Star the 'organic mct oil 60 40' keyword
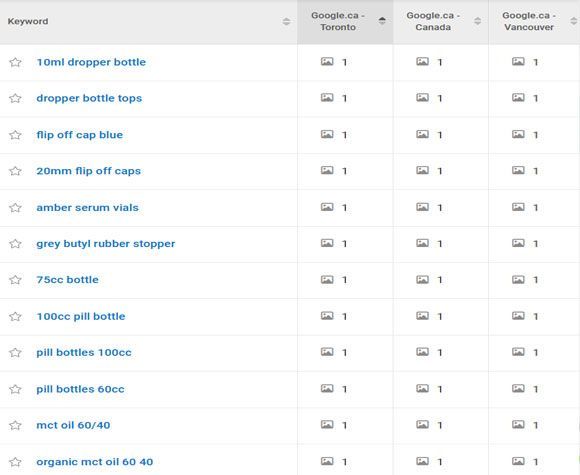The height and width of the screenshot is (475, 580). click(15, 462)
